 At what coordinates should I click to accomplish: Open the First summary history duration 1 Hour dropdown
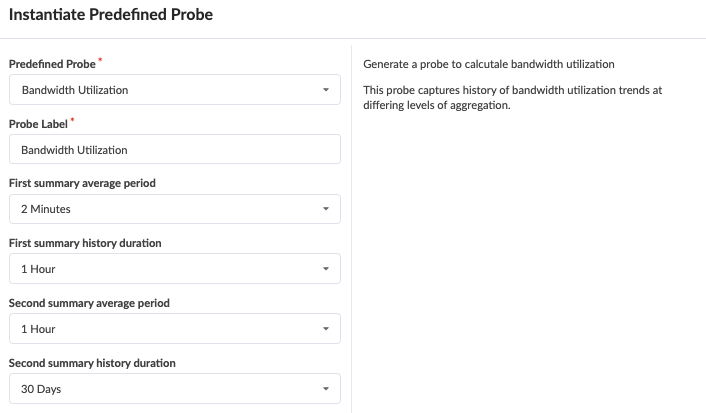(x=174, y=269)
